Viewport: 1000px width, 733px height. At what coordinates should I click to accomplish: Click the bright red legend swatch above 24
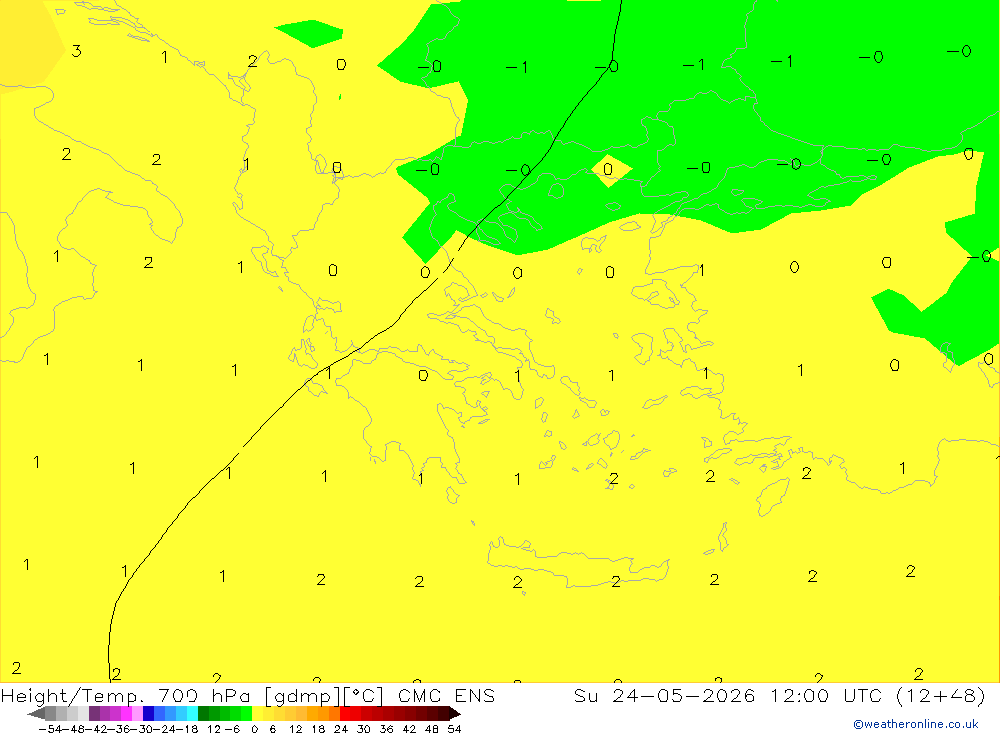tap(345, 714)
